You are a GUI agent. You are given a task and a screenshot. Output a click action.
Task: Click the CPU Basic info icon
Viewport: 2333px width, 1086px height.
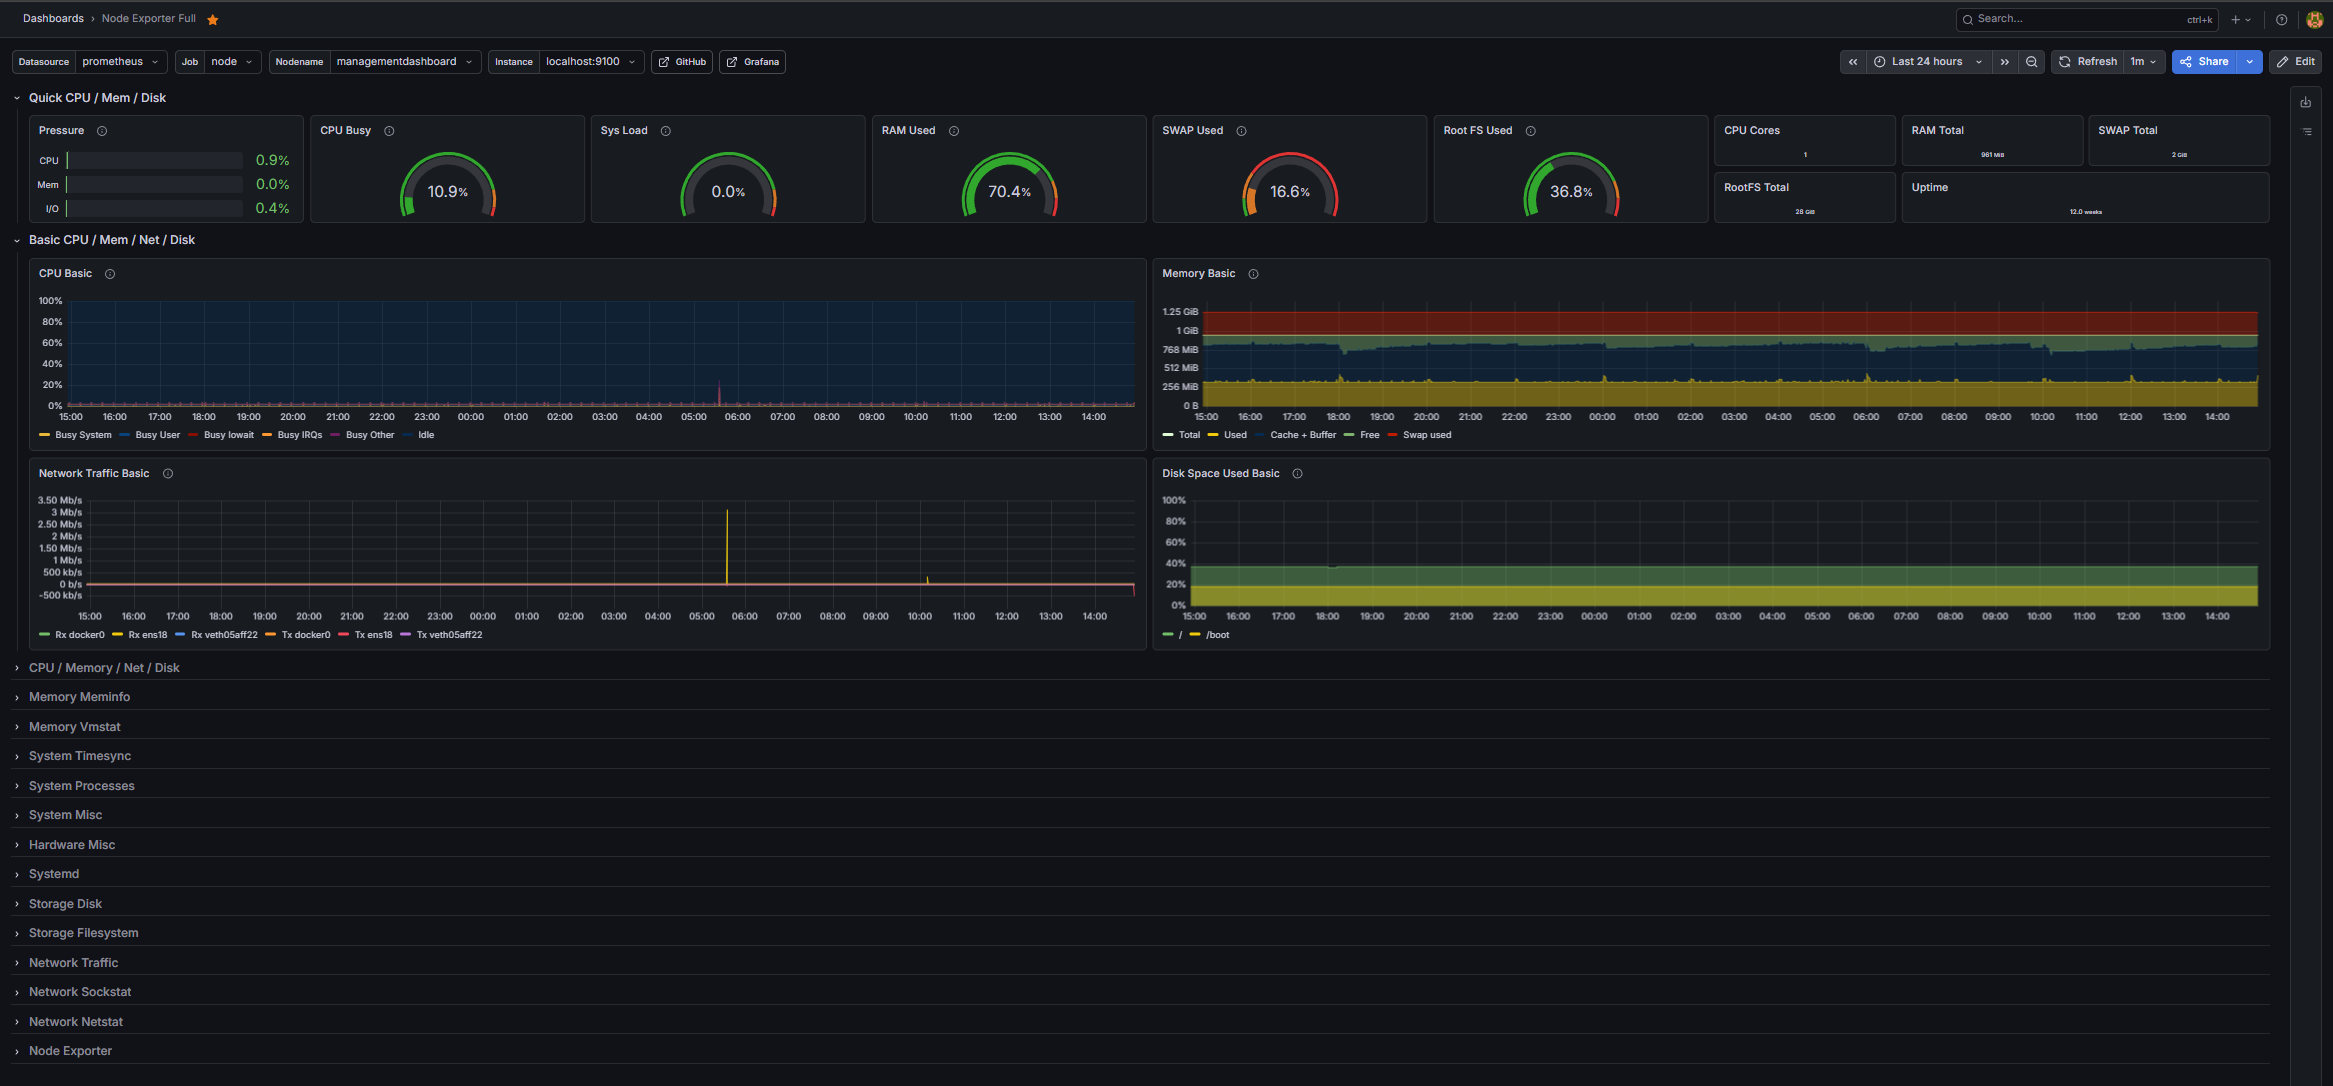(110, 274)
